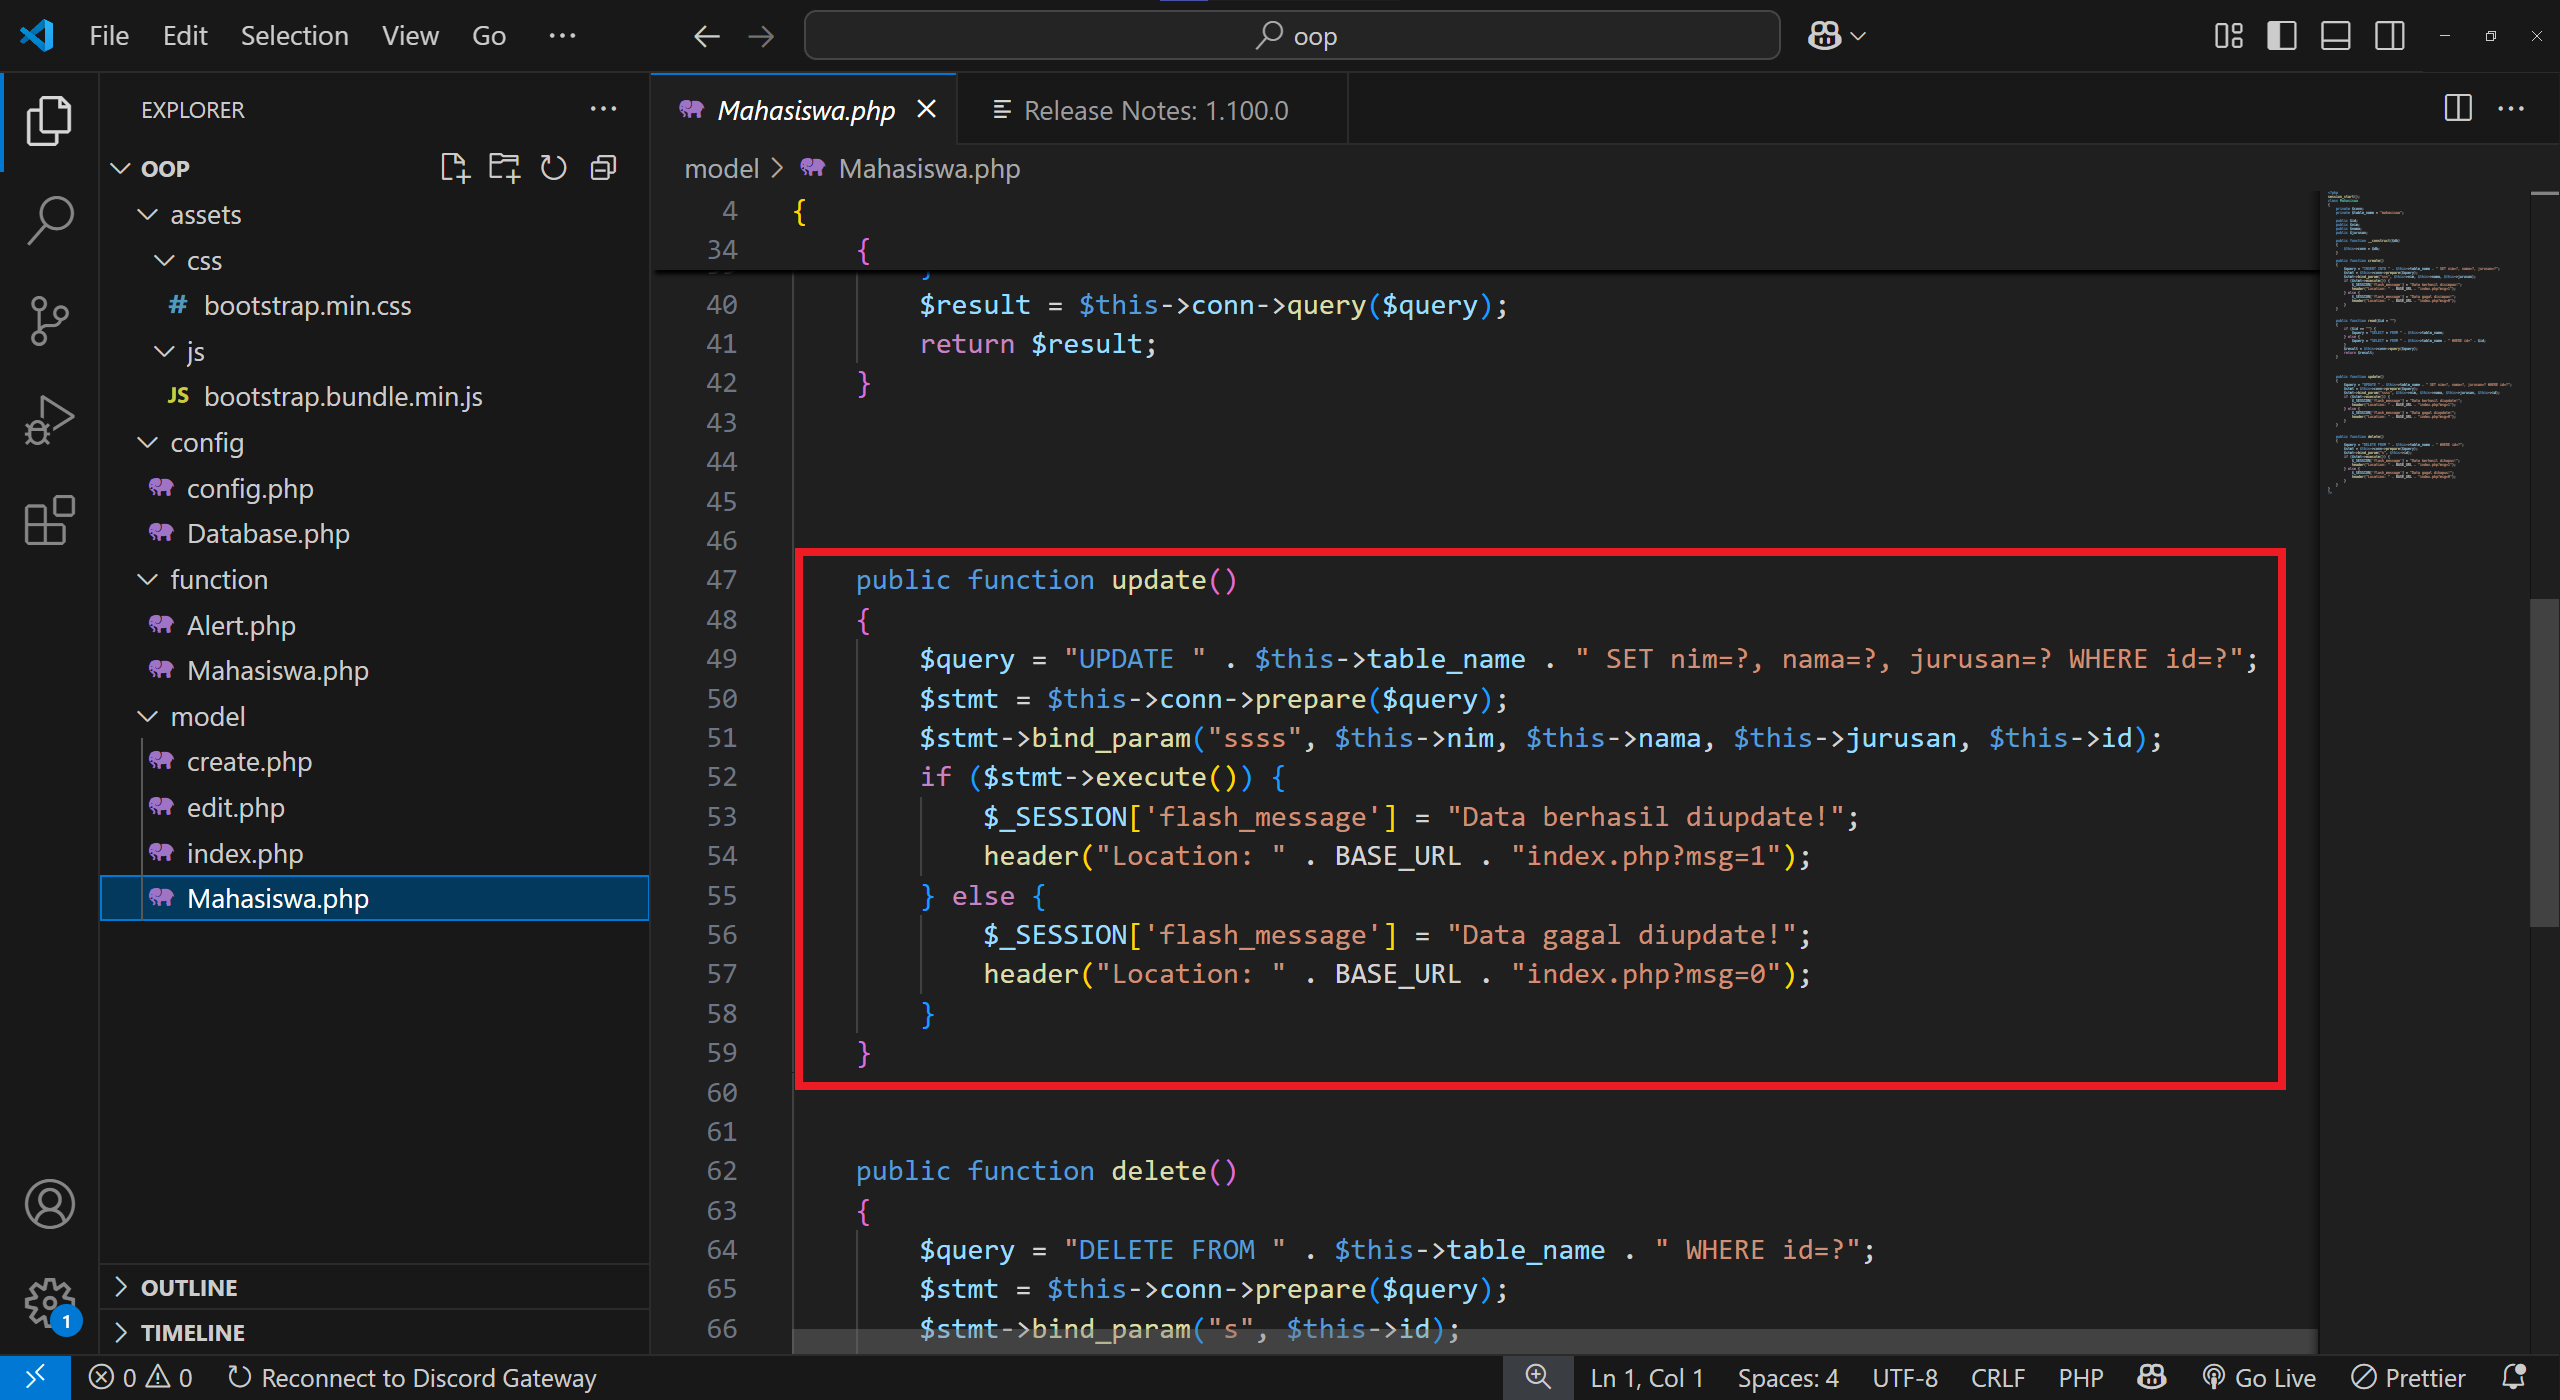Open the Source Control view

[49, 320]
